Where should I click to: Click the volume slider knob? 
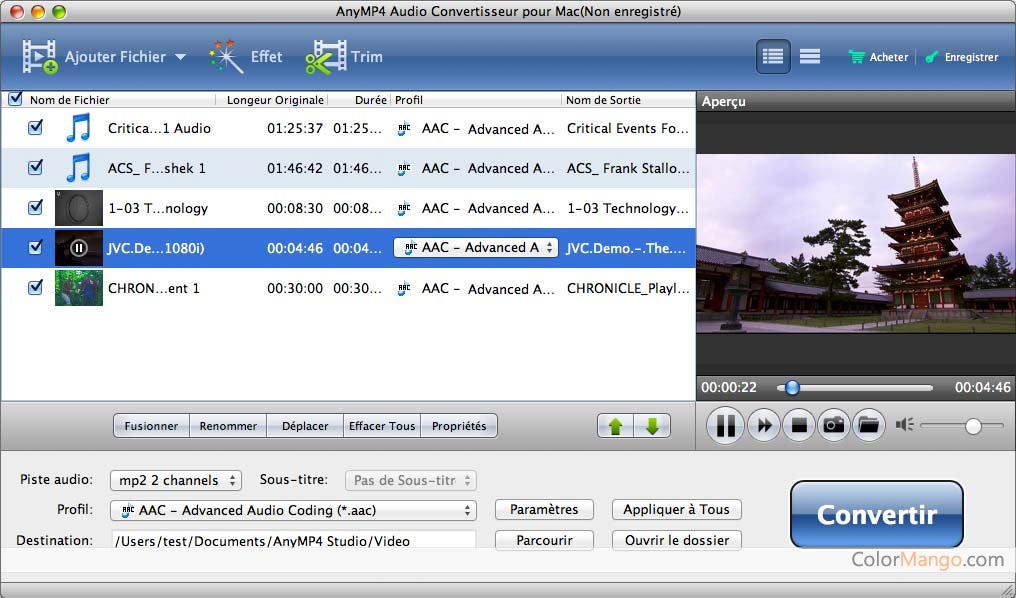(x=973, y=426)
